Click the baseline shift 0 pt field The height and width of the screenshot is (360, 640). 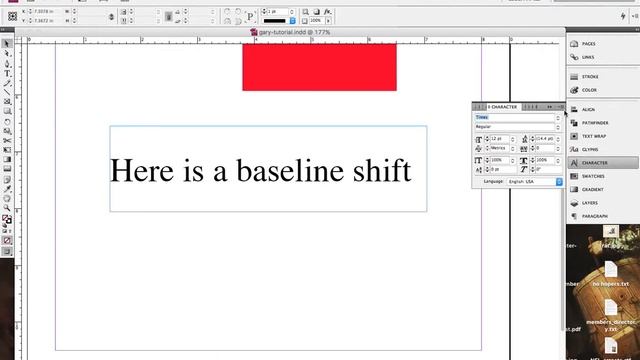click(503, 169)
